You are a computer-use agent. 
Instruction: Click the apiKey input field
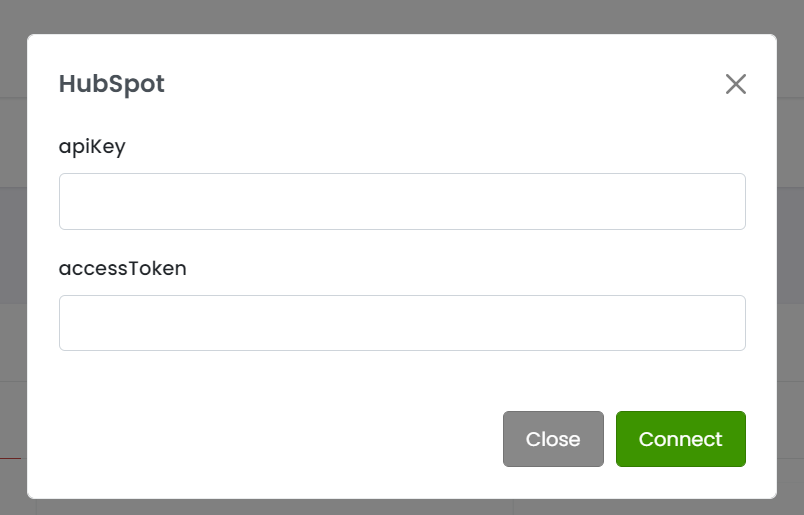[402, 201]
